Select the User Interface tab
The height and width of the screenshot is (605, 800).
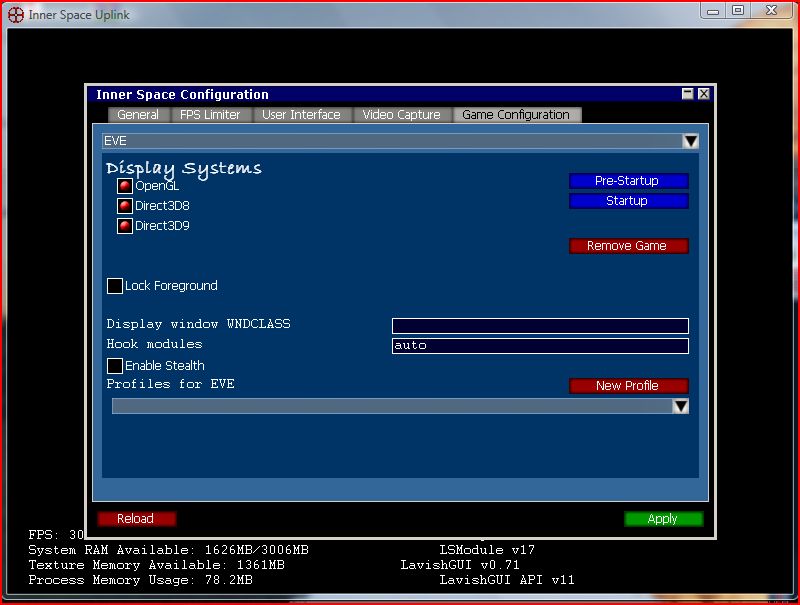click(302, 114)
